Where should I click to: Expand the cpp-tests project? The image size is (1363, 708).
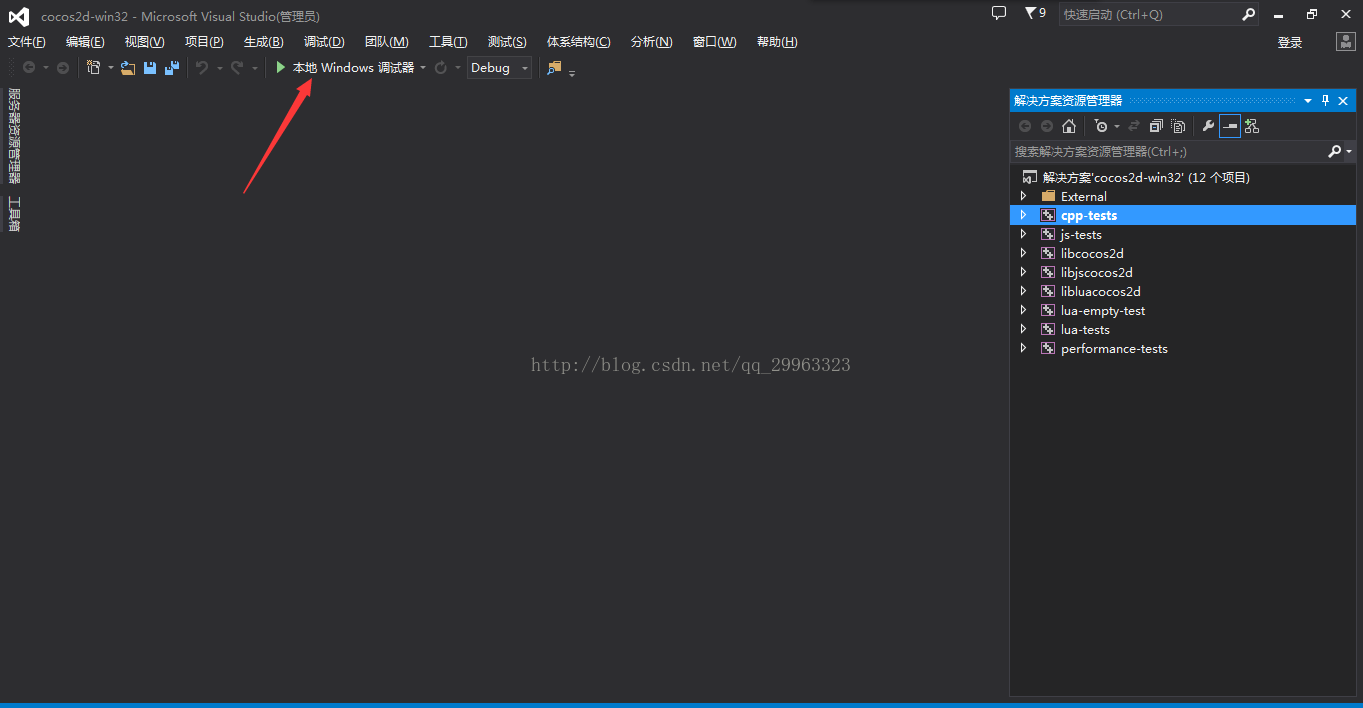click(x=1023, y=216)
